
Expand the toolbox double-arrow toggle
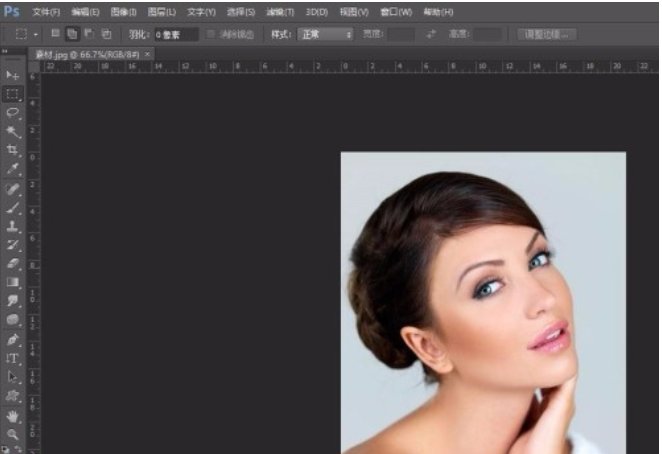(x=5, y=51)
